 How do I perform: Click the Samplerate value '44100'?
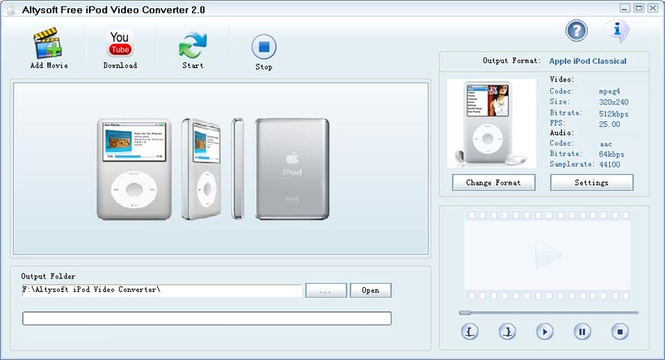pos(609,165)
